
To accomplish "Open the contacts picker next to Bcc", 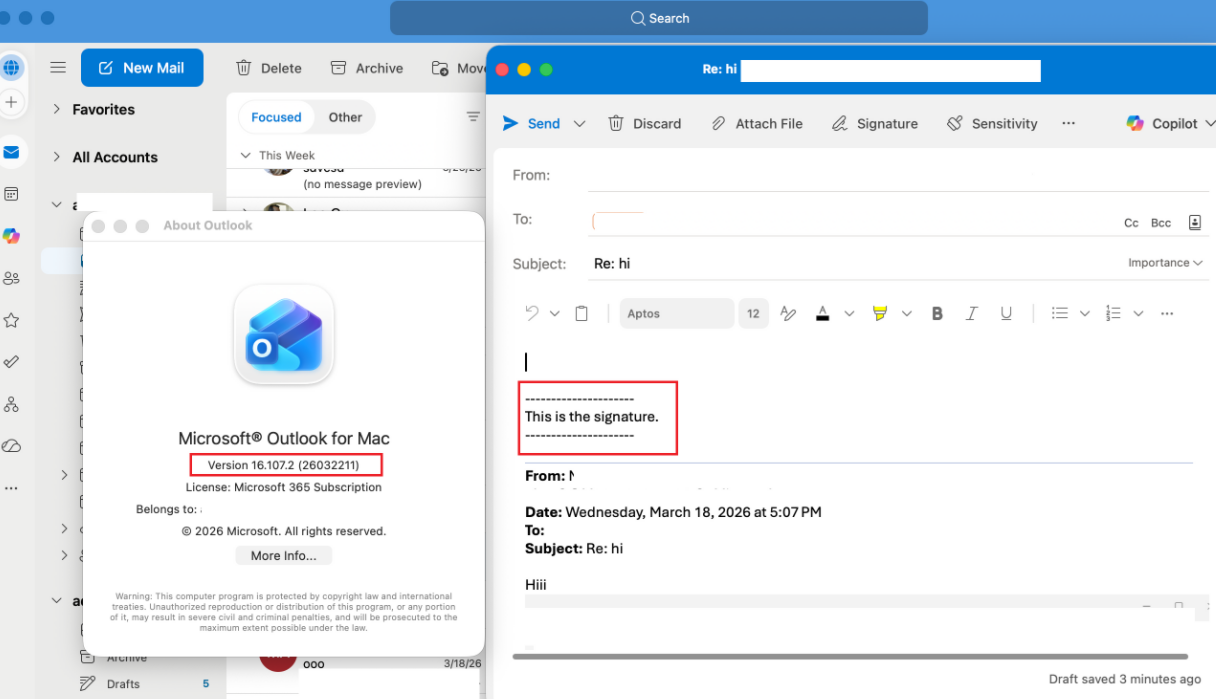I will coord(1195,223).
